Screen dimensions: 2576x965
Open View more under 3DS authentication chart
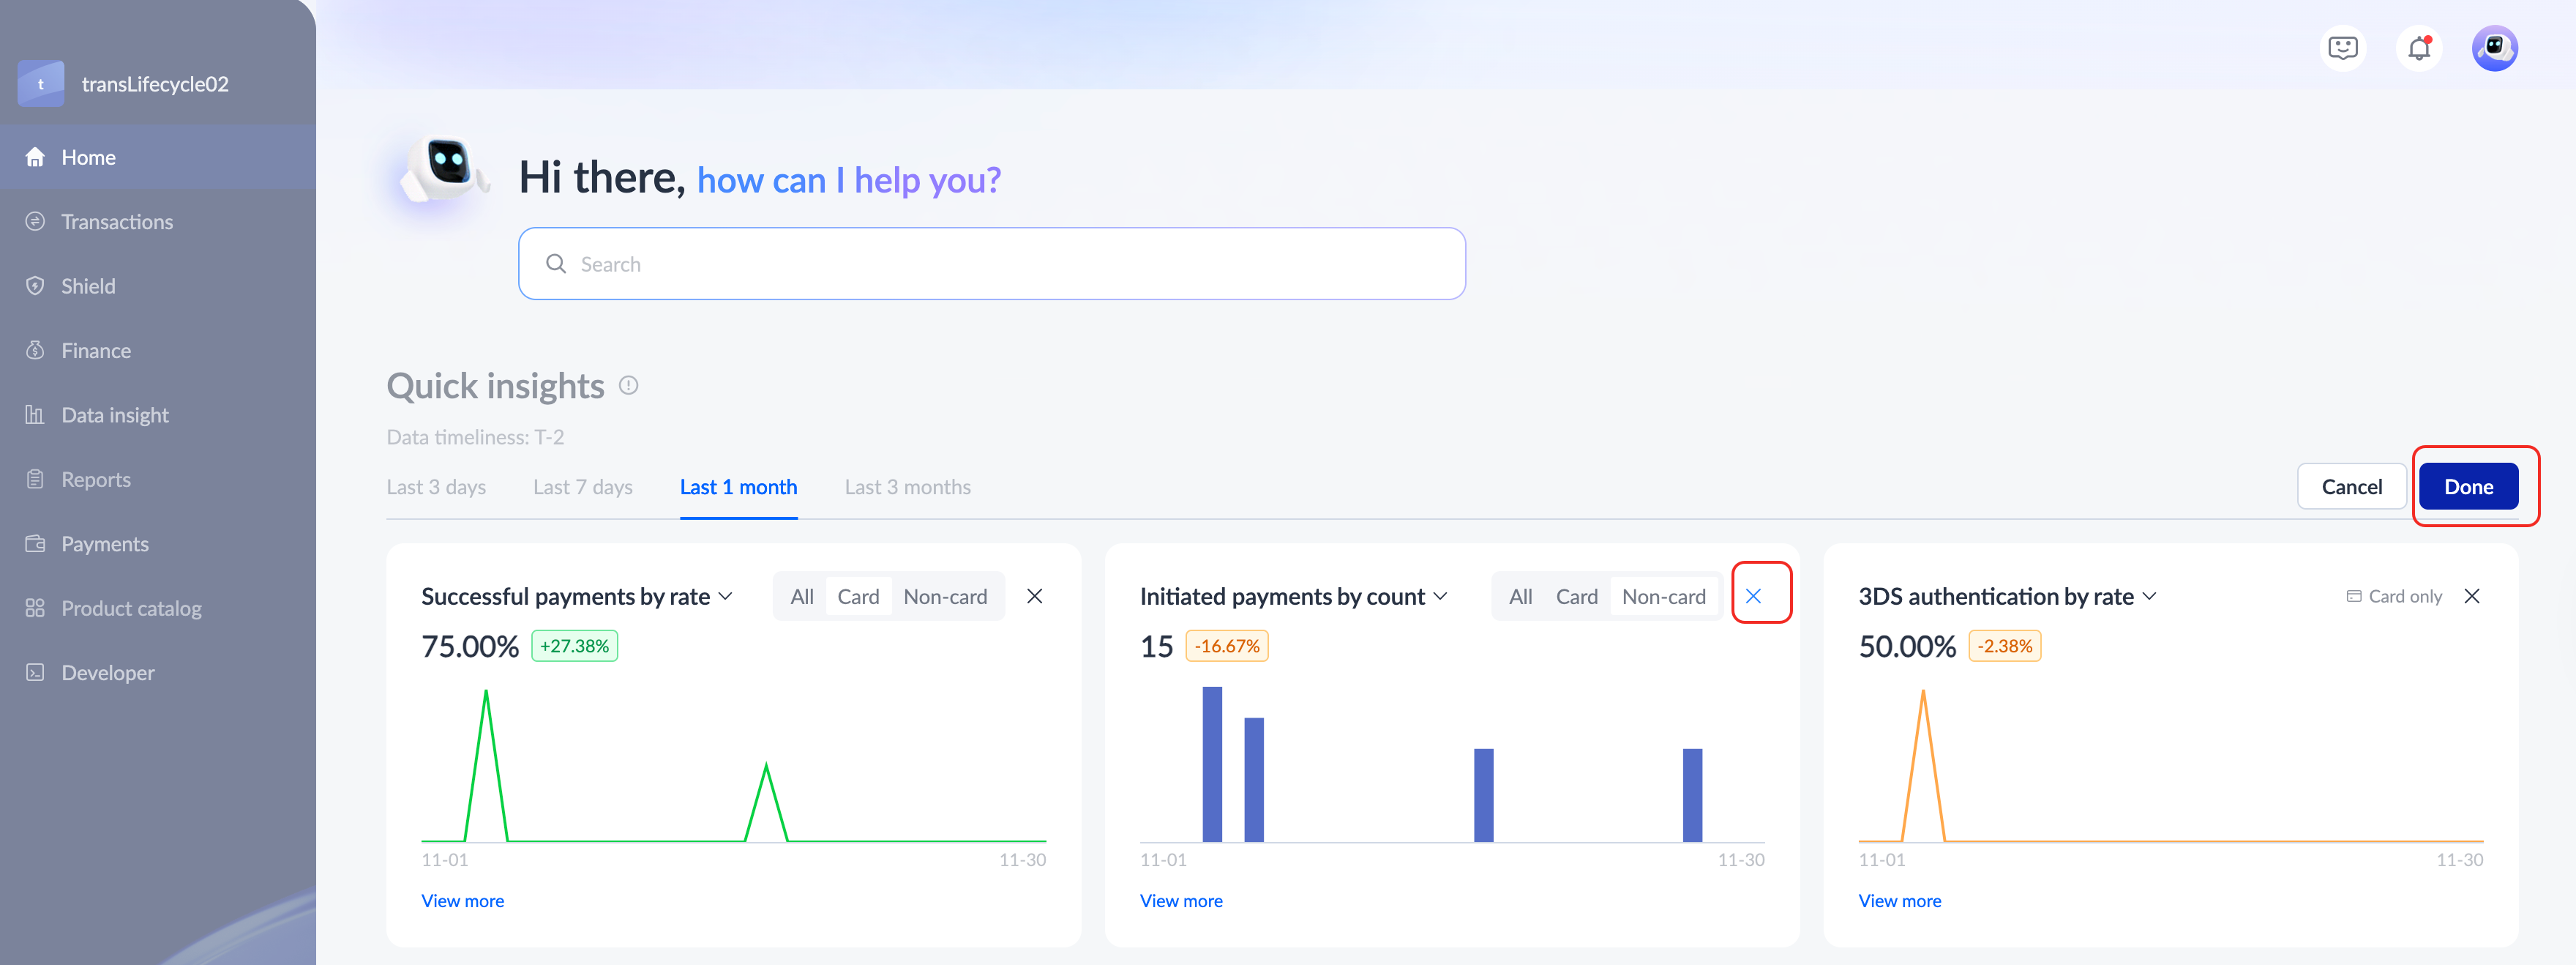(1899, 901)
